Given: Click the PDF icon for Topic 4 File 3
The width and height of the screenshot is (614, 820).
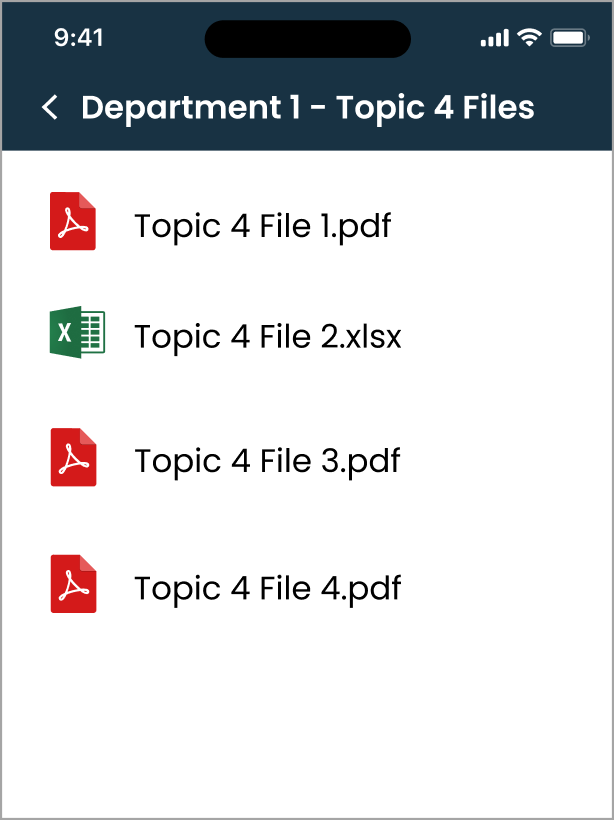Looking at the screenshot, I should coord(73,460).
